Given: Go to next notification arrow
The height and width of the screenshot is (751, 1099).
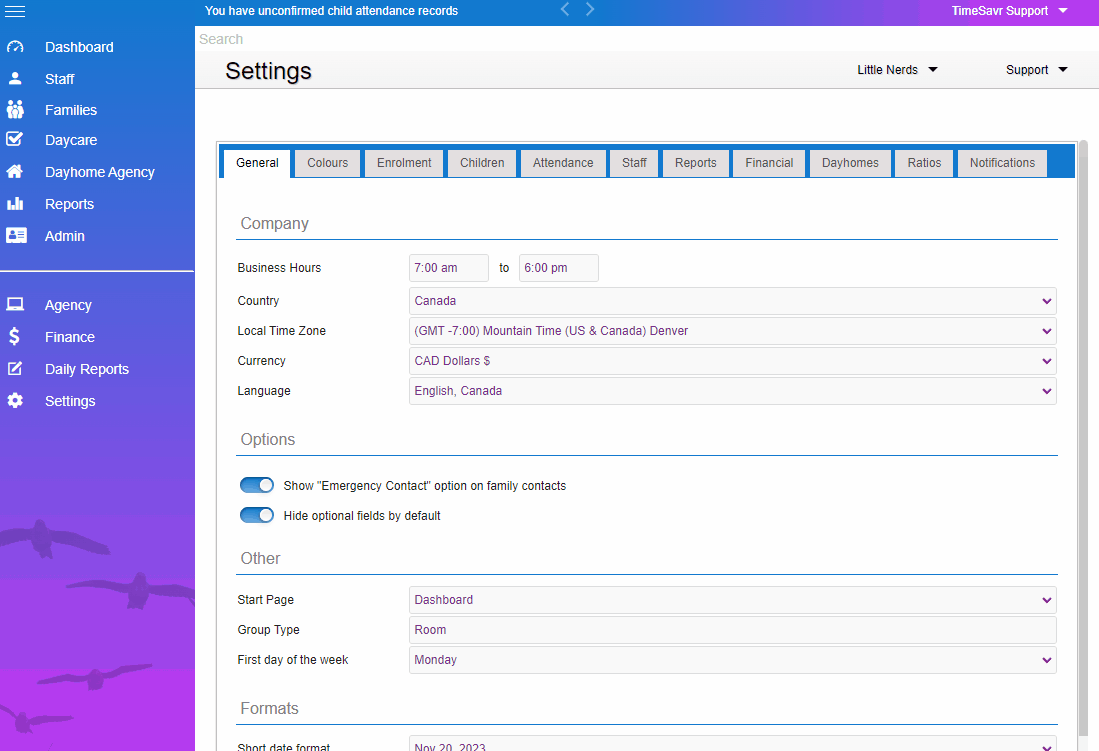Looking at the screenshot, I should coord(590,9).
